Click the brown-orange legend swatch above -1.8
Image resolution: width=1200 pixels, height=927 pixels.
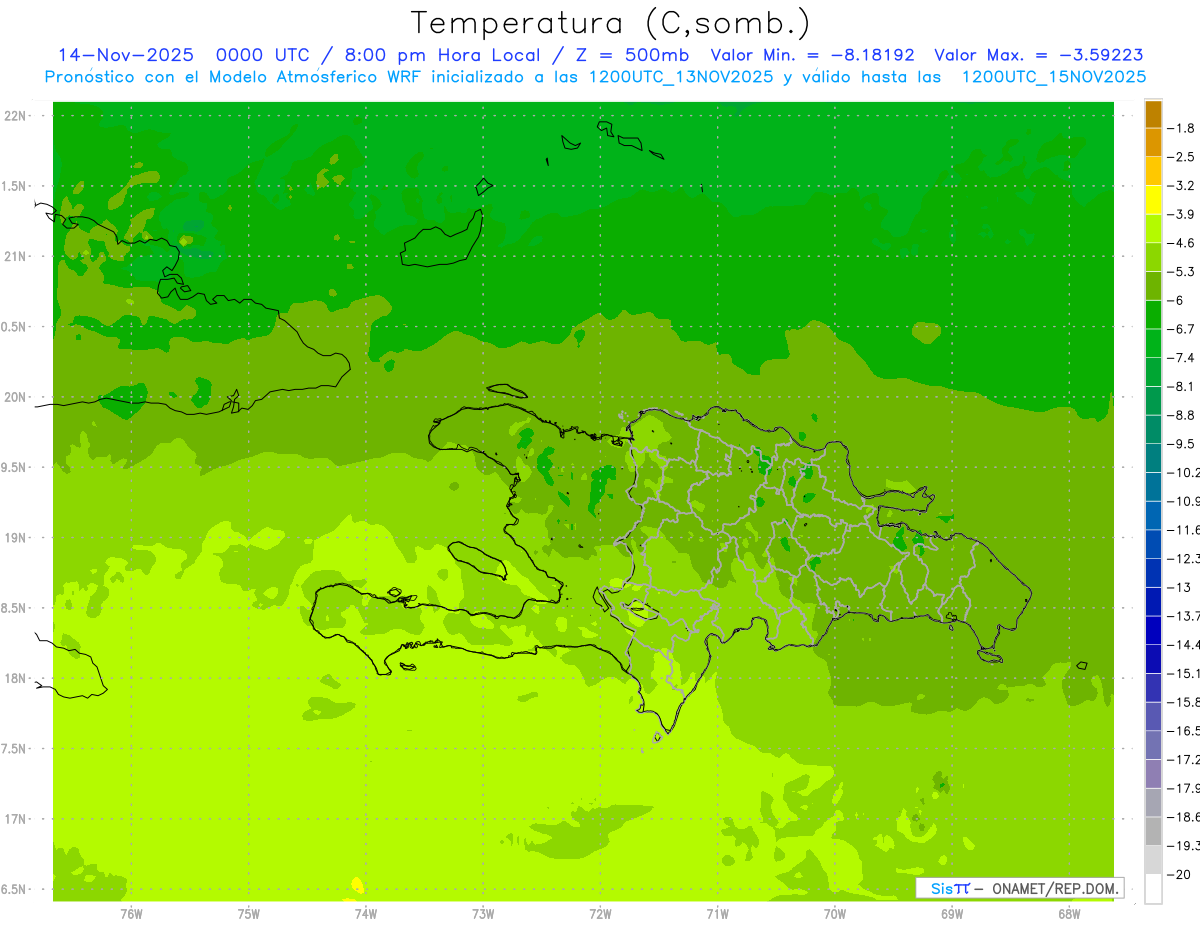tap(1153, 114)
